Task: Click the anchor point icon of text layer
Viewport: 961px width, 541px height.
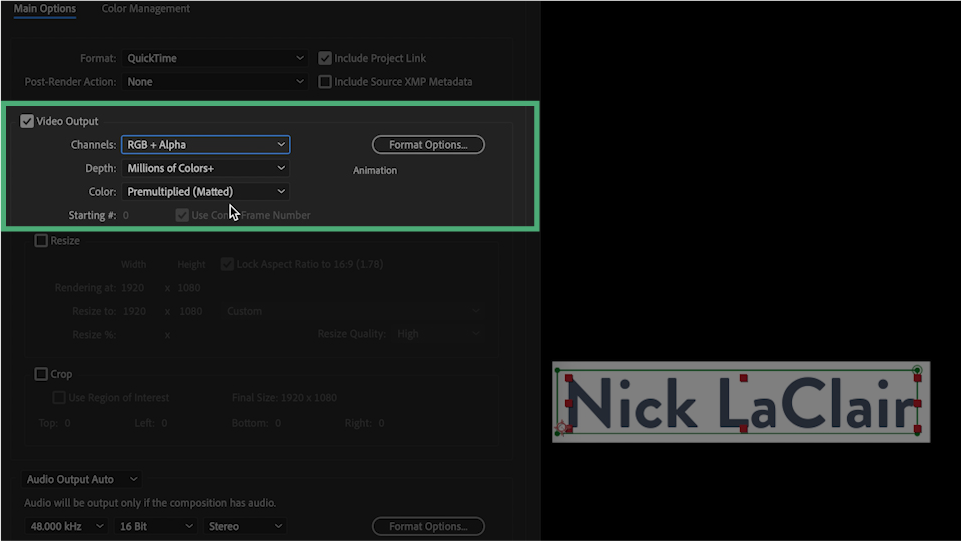Action: [562, 429]
